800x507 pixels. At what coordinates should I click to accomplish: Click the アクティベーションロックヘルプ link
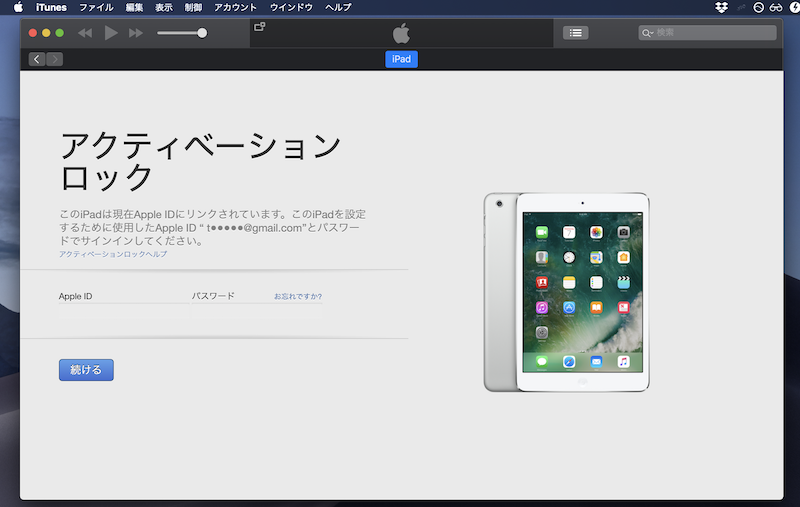(113, 254)
